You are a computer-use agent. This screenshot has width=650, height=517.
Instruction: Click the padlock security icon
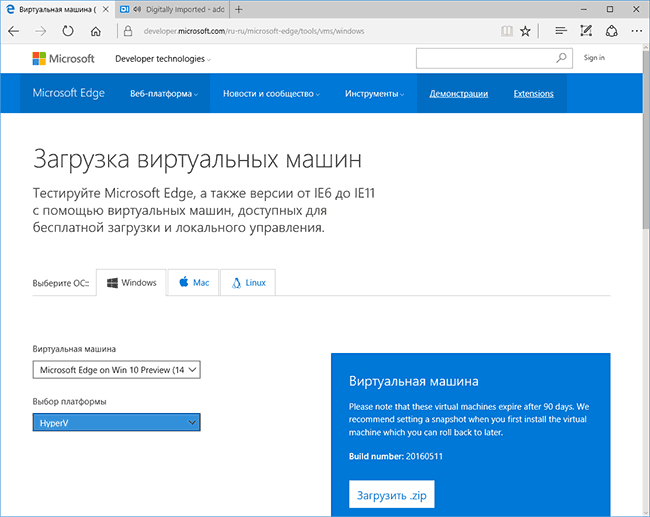[x=128, y=31]
